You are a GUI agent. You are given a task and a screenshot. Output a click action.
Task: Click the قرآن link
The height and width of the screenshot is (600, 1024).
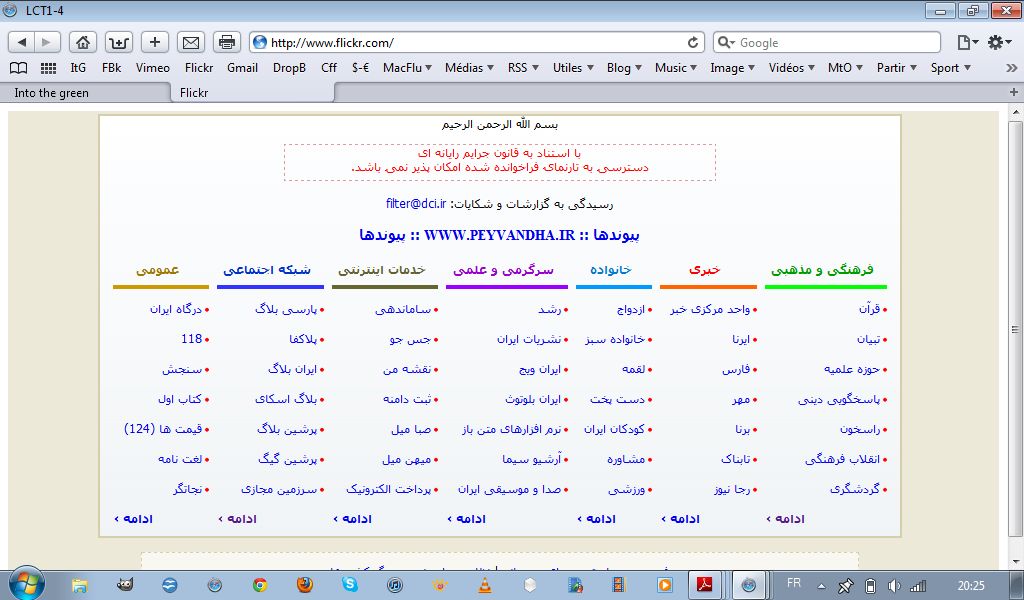[x=869, y=309]
